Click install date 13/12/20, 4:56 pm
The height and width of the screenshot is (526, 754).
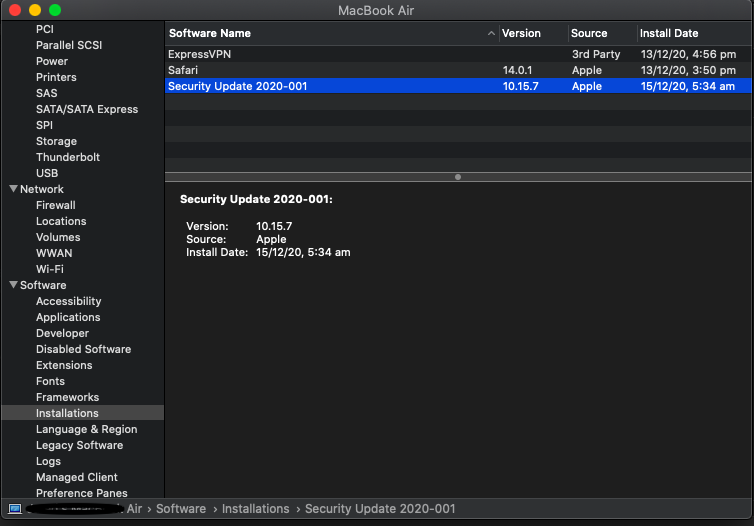(688, 54)
